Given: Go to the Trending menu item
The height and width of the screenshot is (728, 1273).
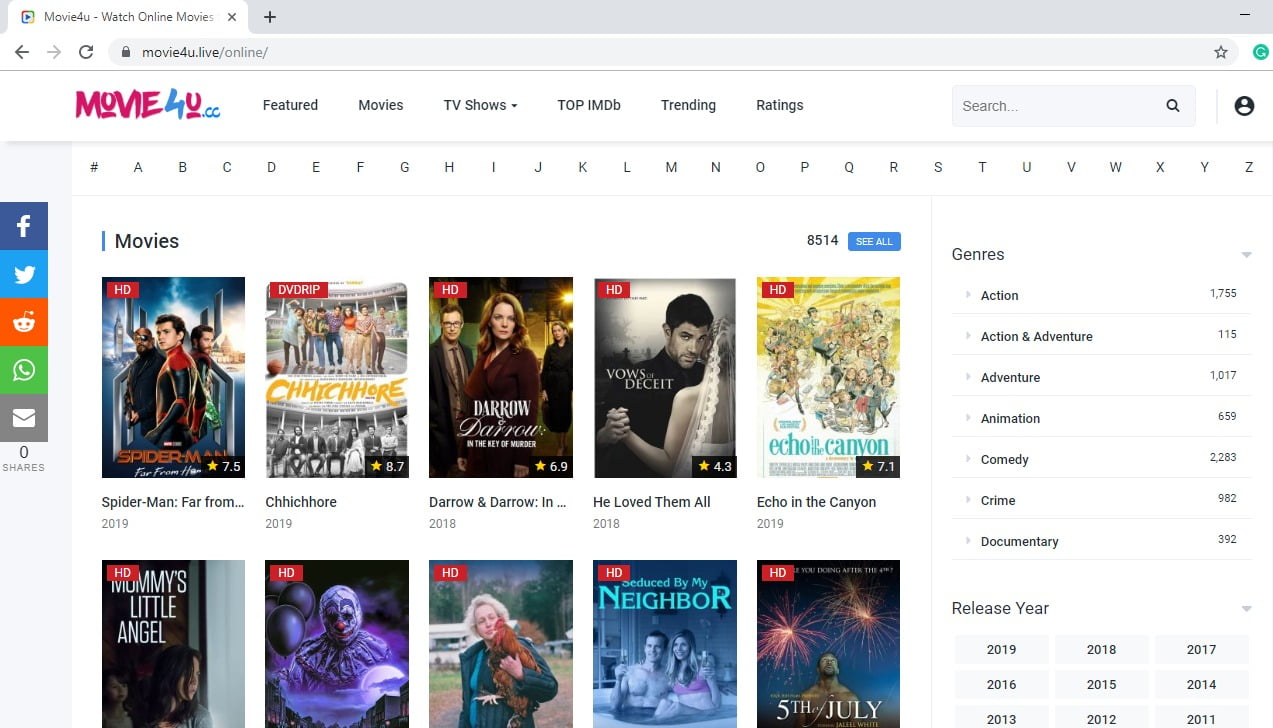Looking at the screenshot, I should [x=688, y=105].
